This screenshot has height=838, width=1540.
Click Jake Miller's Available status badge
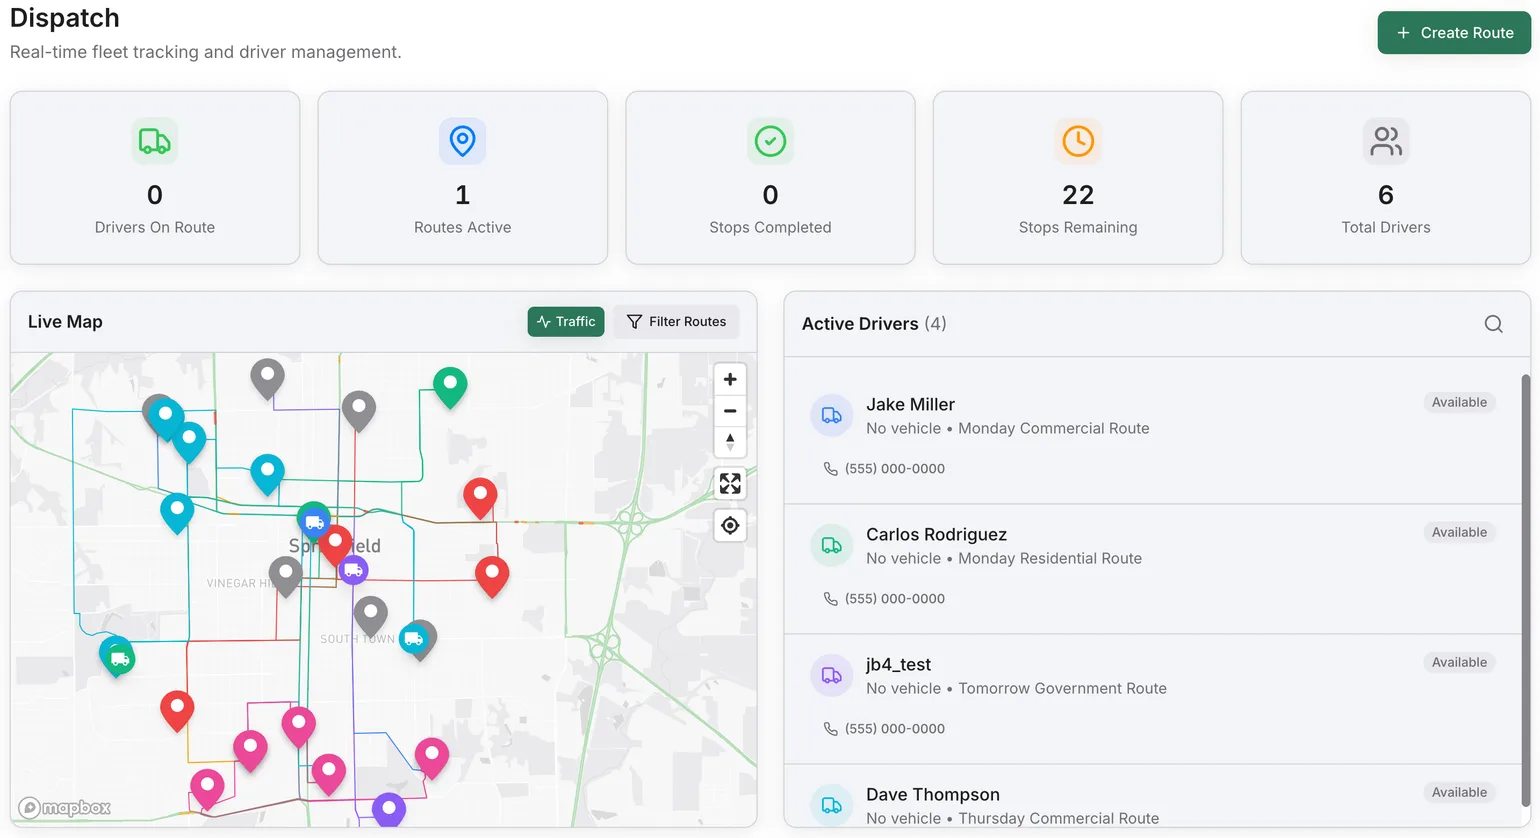tap(1459, 403)
